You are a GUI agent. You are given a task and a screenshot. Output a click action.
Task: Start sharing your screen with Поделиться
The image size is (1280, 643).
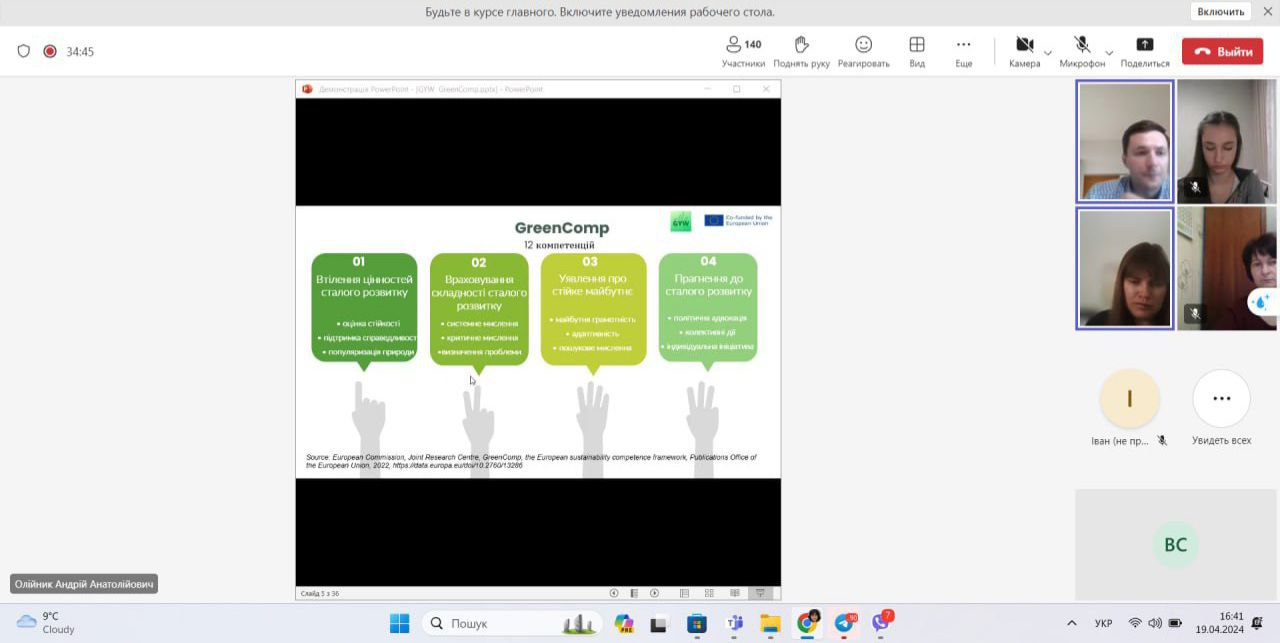1145,52
